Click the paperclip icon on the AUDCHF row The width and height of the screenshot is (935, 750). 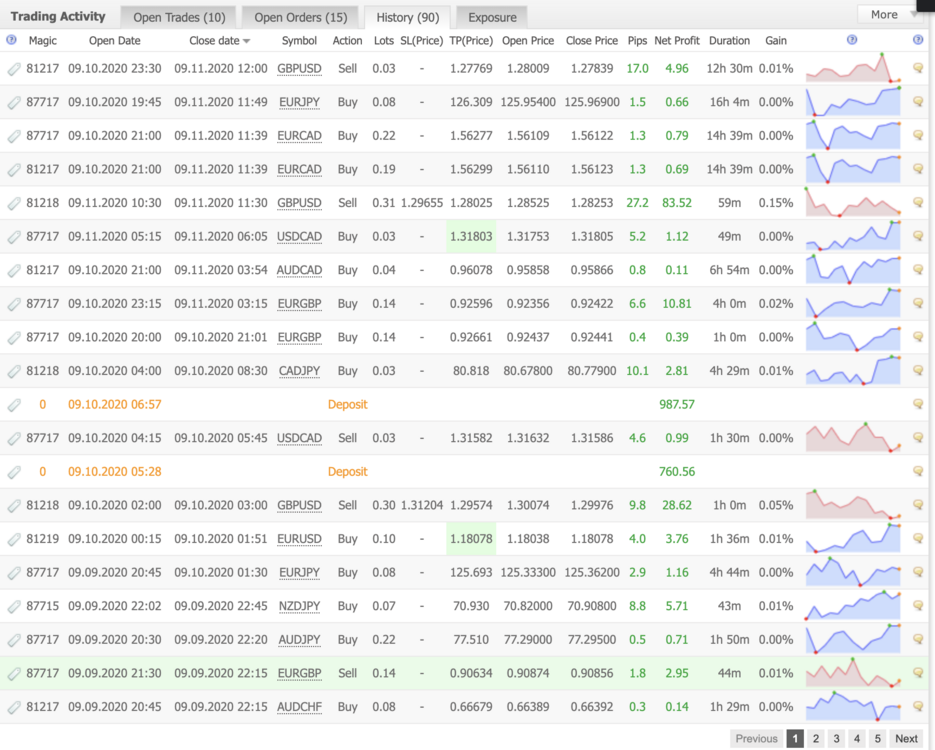coord(14,708)
